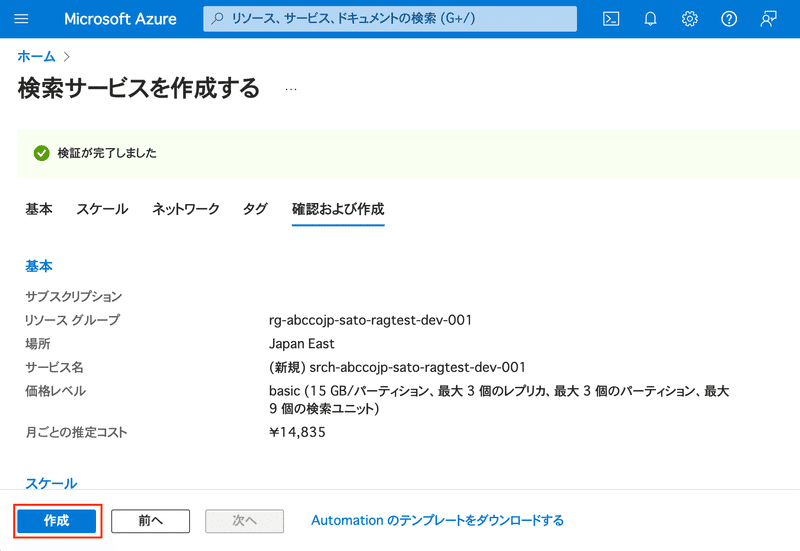This screenshot has height=551, width=800.
Task: Click the 月ごとの推定コスト label
Action: tap(76, 433)
